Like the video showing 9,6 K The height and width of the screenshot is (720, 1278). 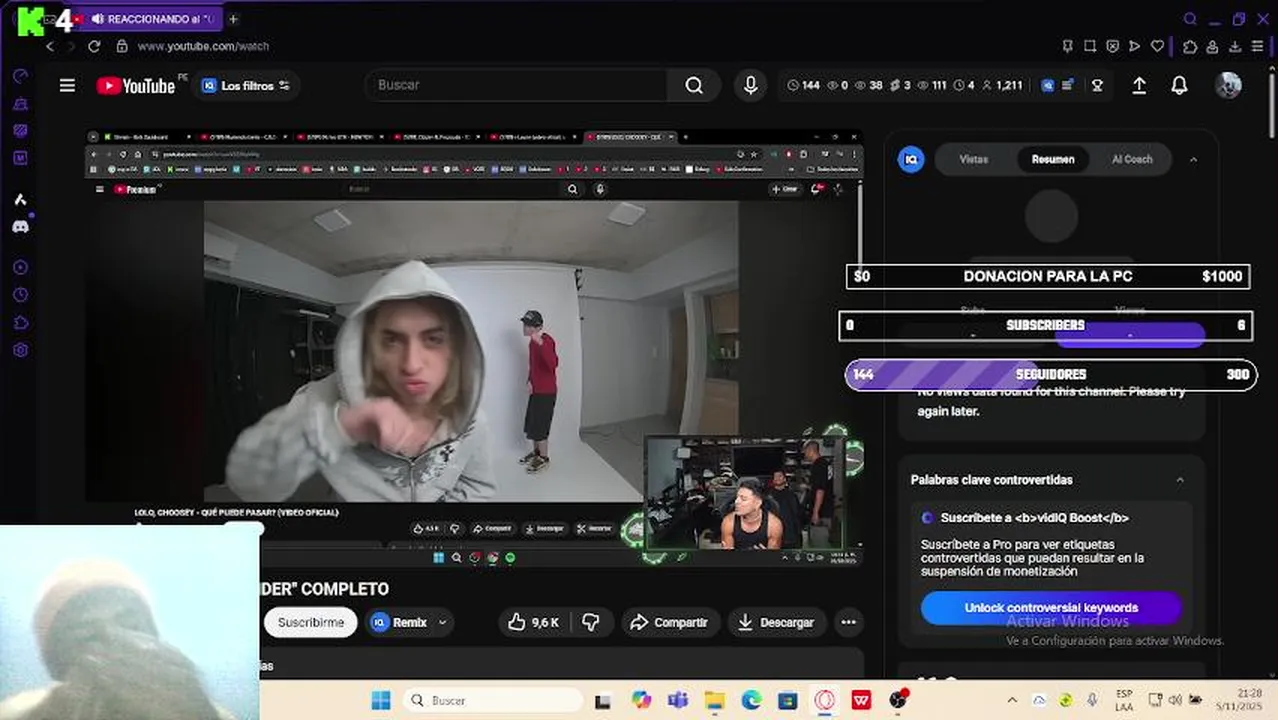[x=534, y=622]
